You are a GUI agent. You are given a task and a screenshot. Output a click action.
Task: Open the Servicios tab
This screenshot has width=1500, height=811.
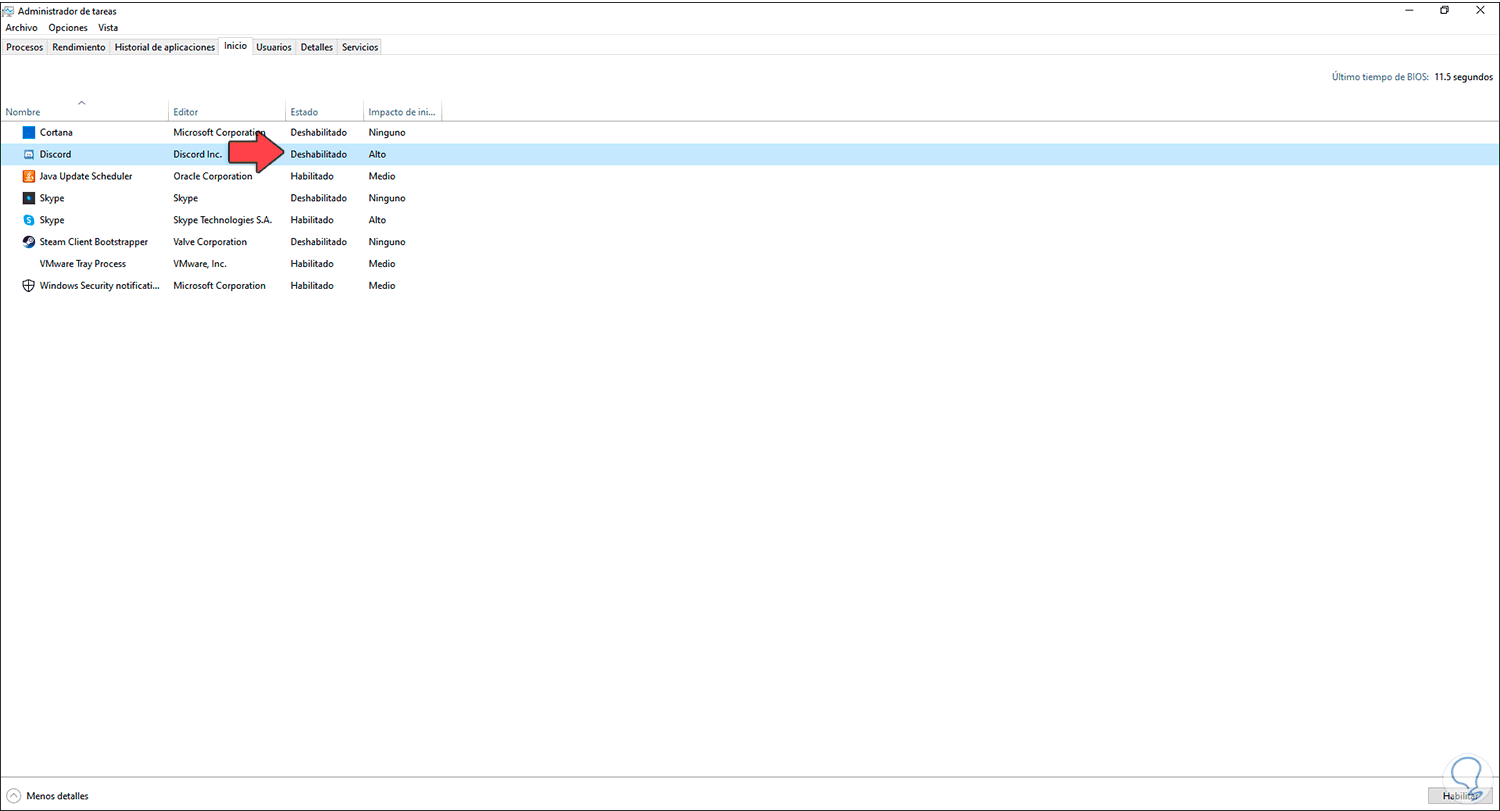360,47
